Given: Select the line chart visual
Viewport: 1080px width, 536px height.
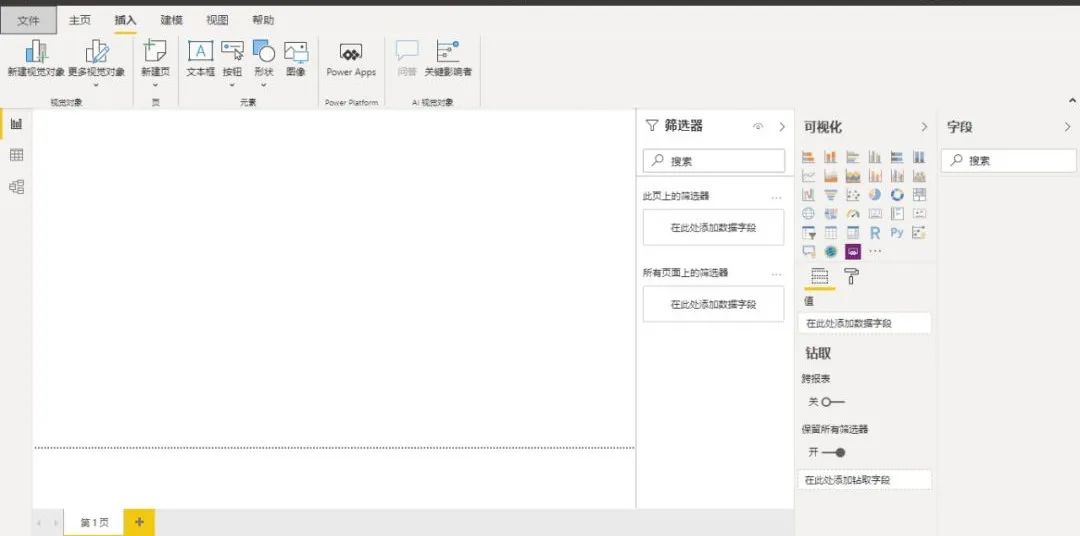Looking at the screenshot, I should pyautogui.click(x=809, y=176).
